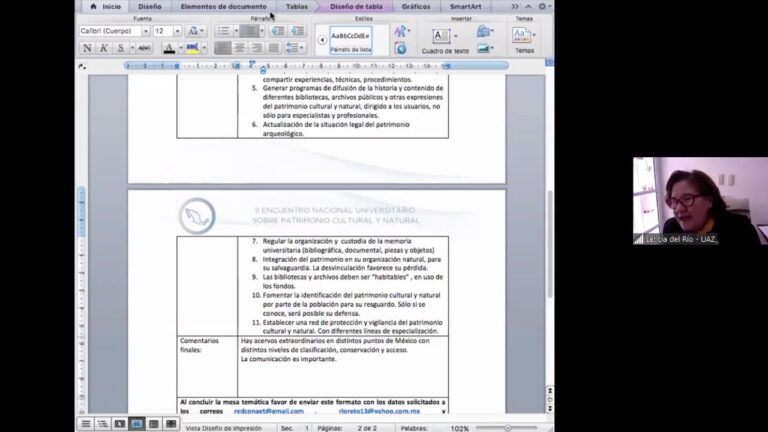Apply Párrafo de lista style
The height and width of the screenshot is (432, 768).
pos(351,40)
